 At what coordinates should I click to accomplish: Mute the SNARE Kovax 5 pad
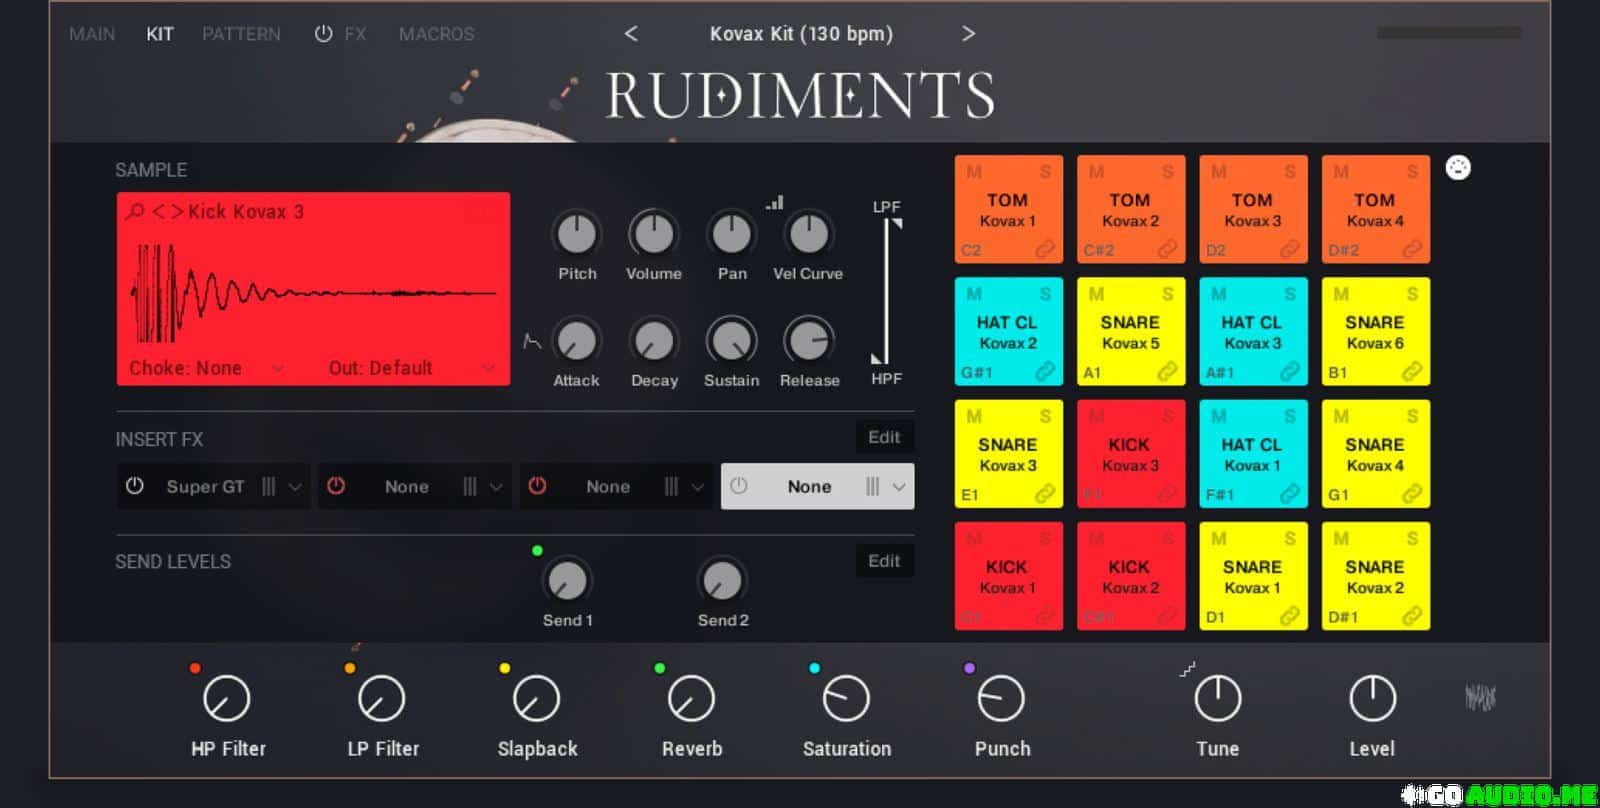(x=1096, y=294)
